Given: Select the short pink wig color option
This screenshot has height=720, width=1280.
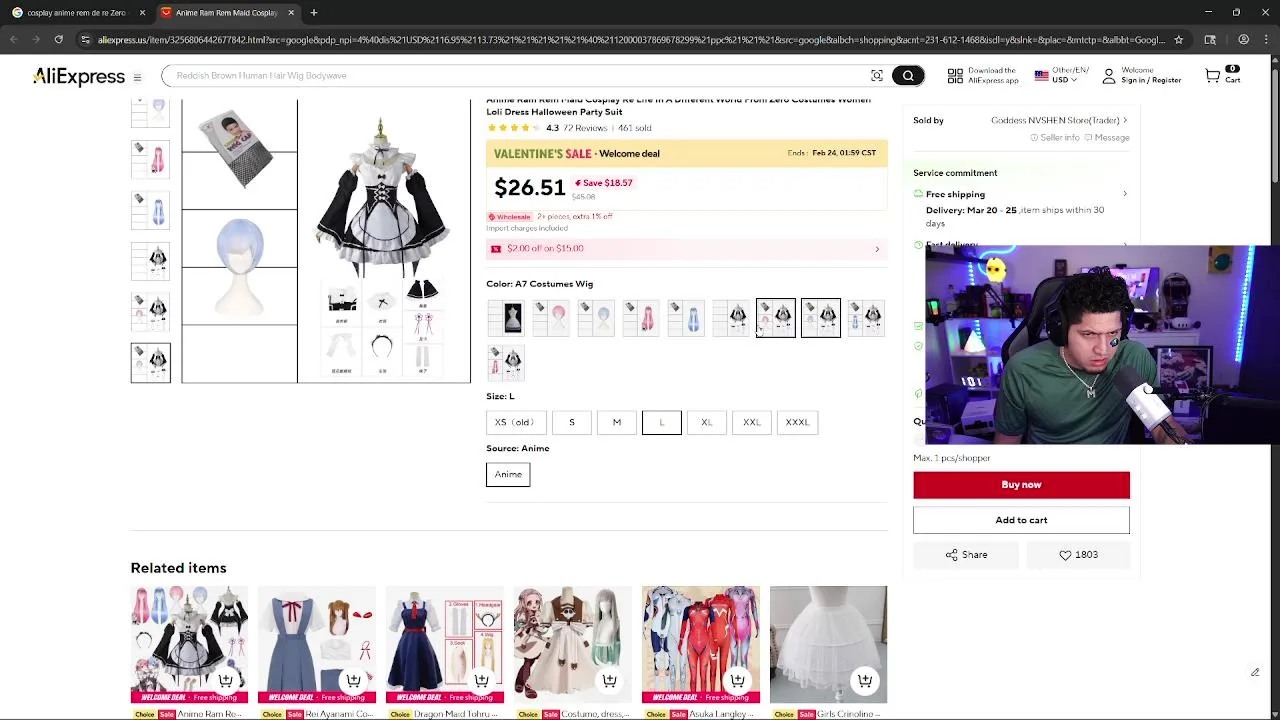Looking at the screenshot, I should click(551, 318).
